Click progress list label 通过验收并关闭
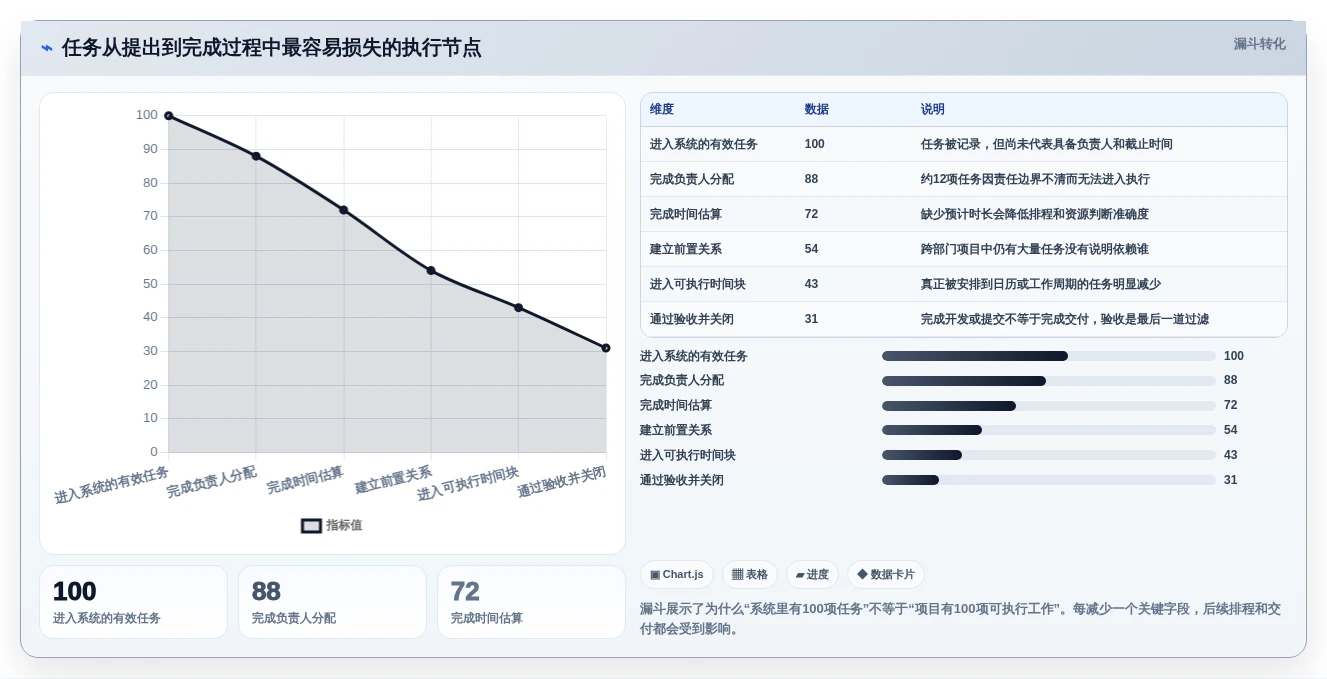 click(x=682, y=480)
